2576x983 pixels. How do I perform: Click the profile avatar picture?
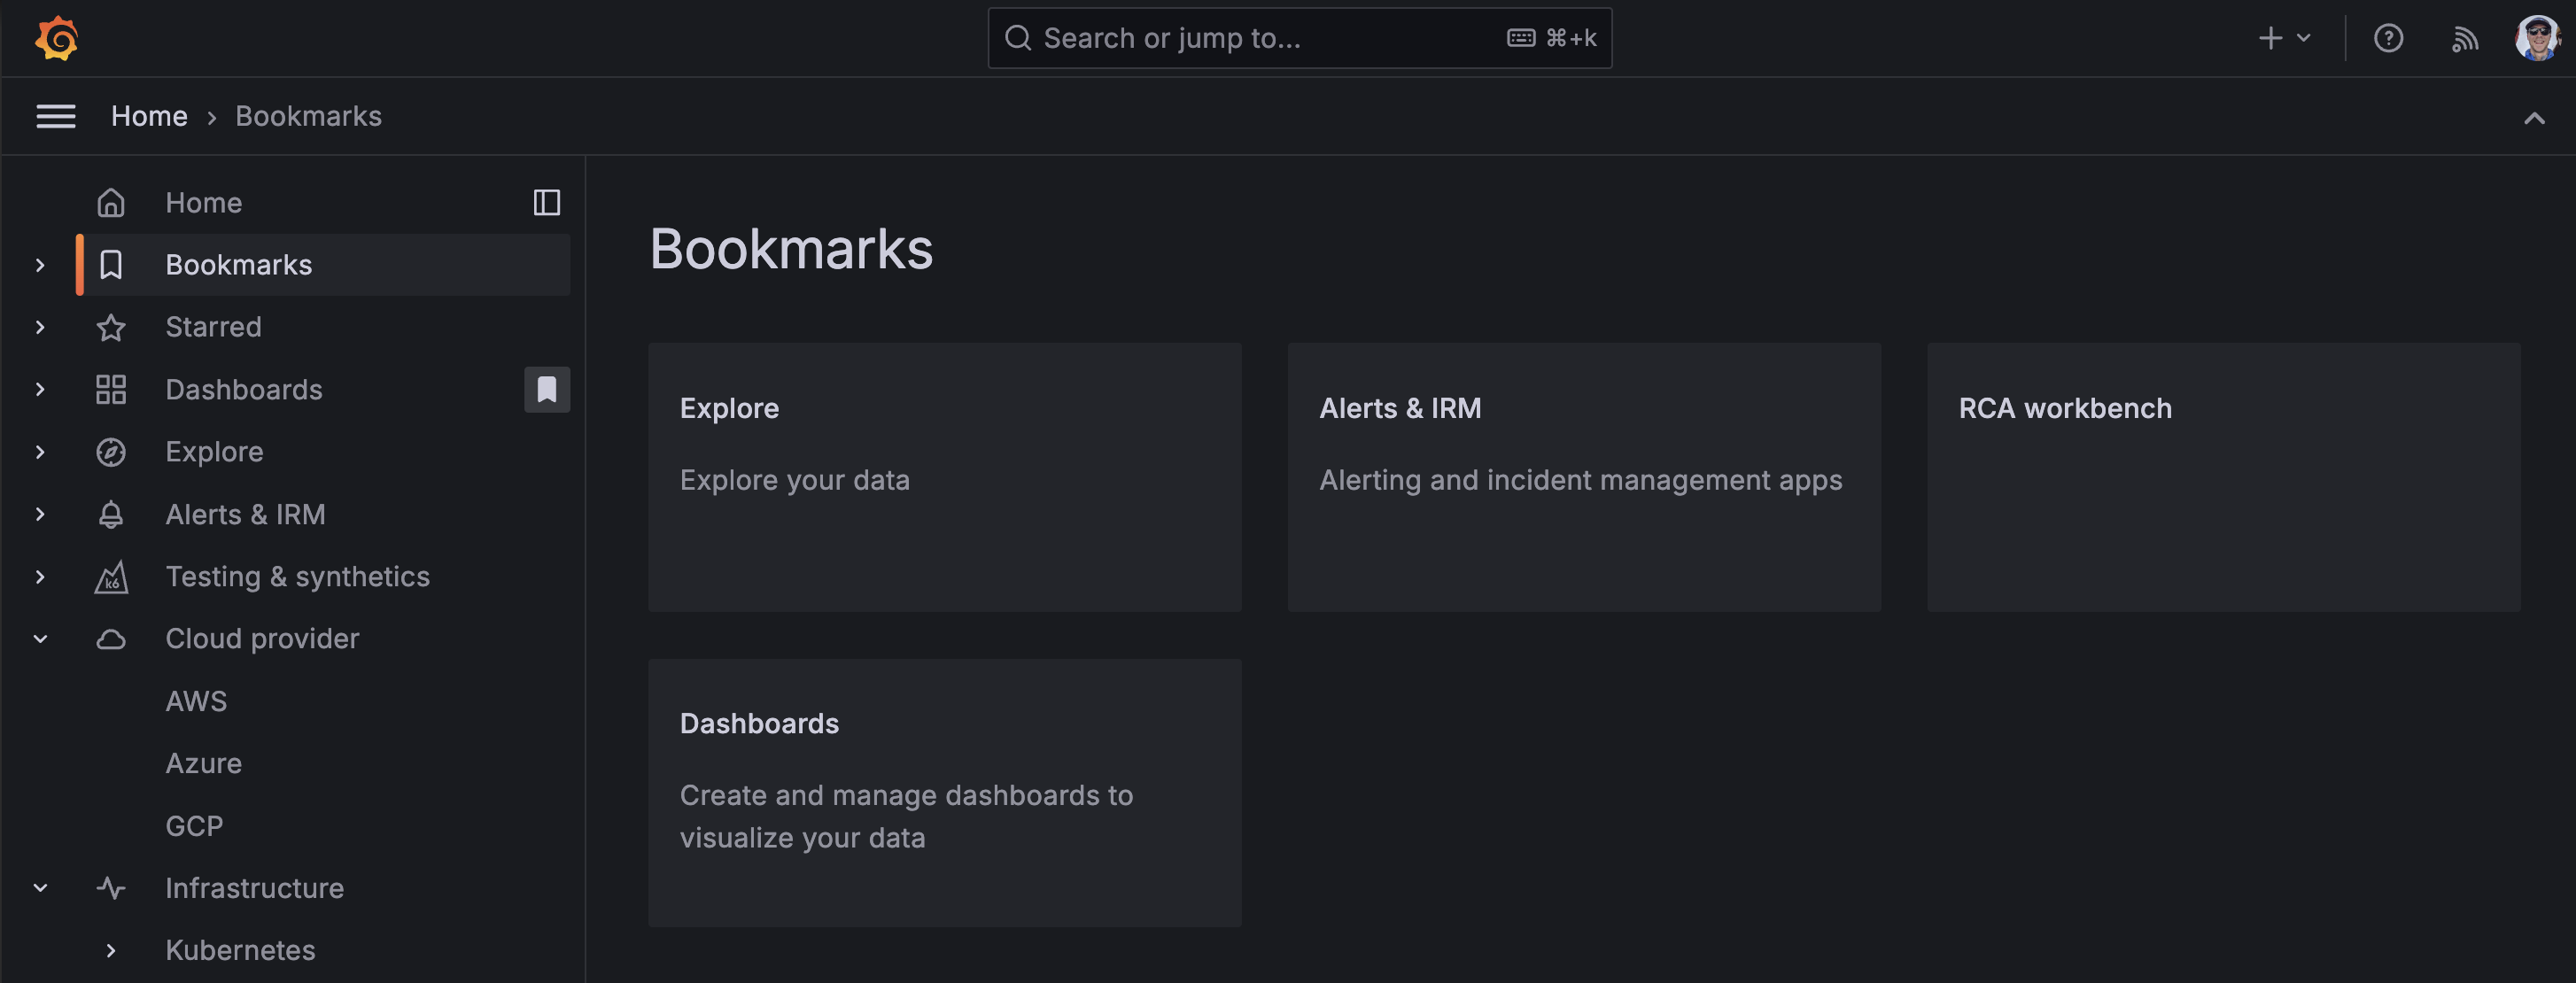2534,38
